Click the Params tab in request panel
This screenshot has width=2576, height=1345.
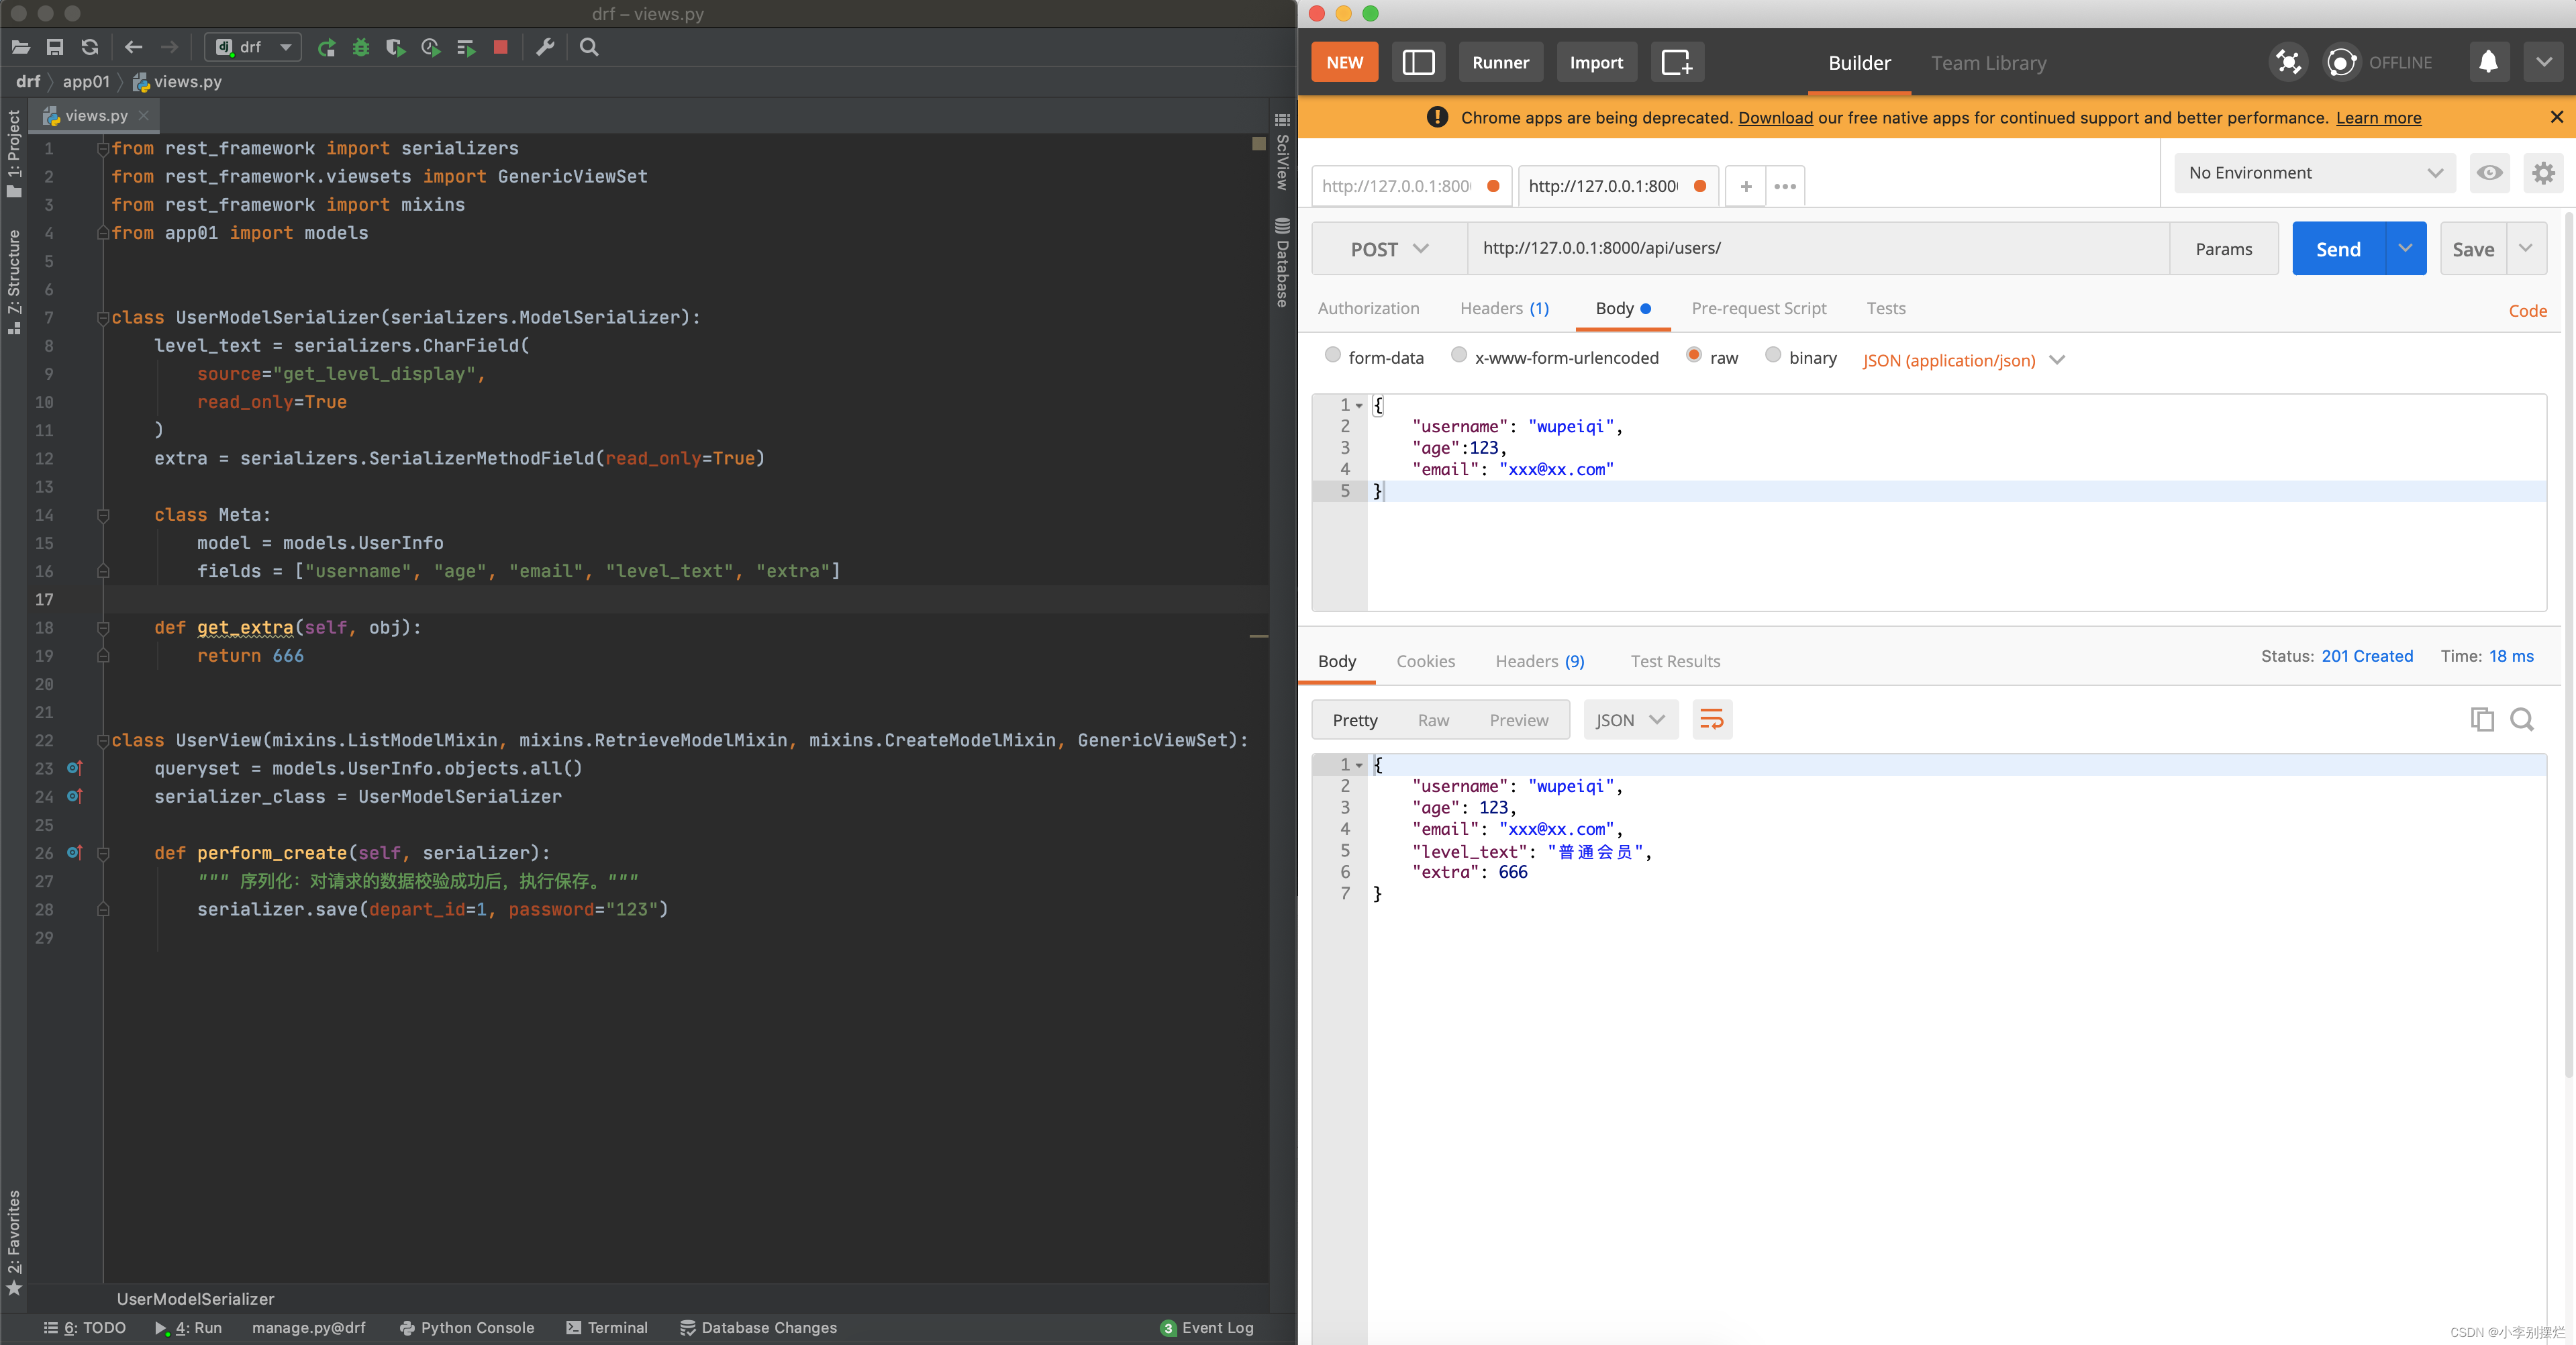pyautogui.click(x=2224, y=247)
